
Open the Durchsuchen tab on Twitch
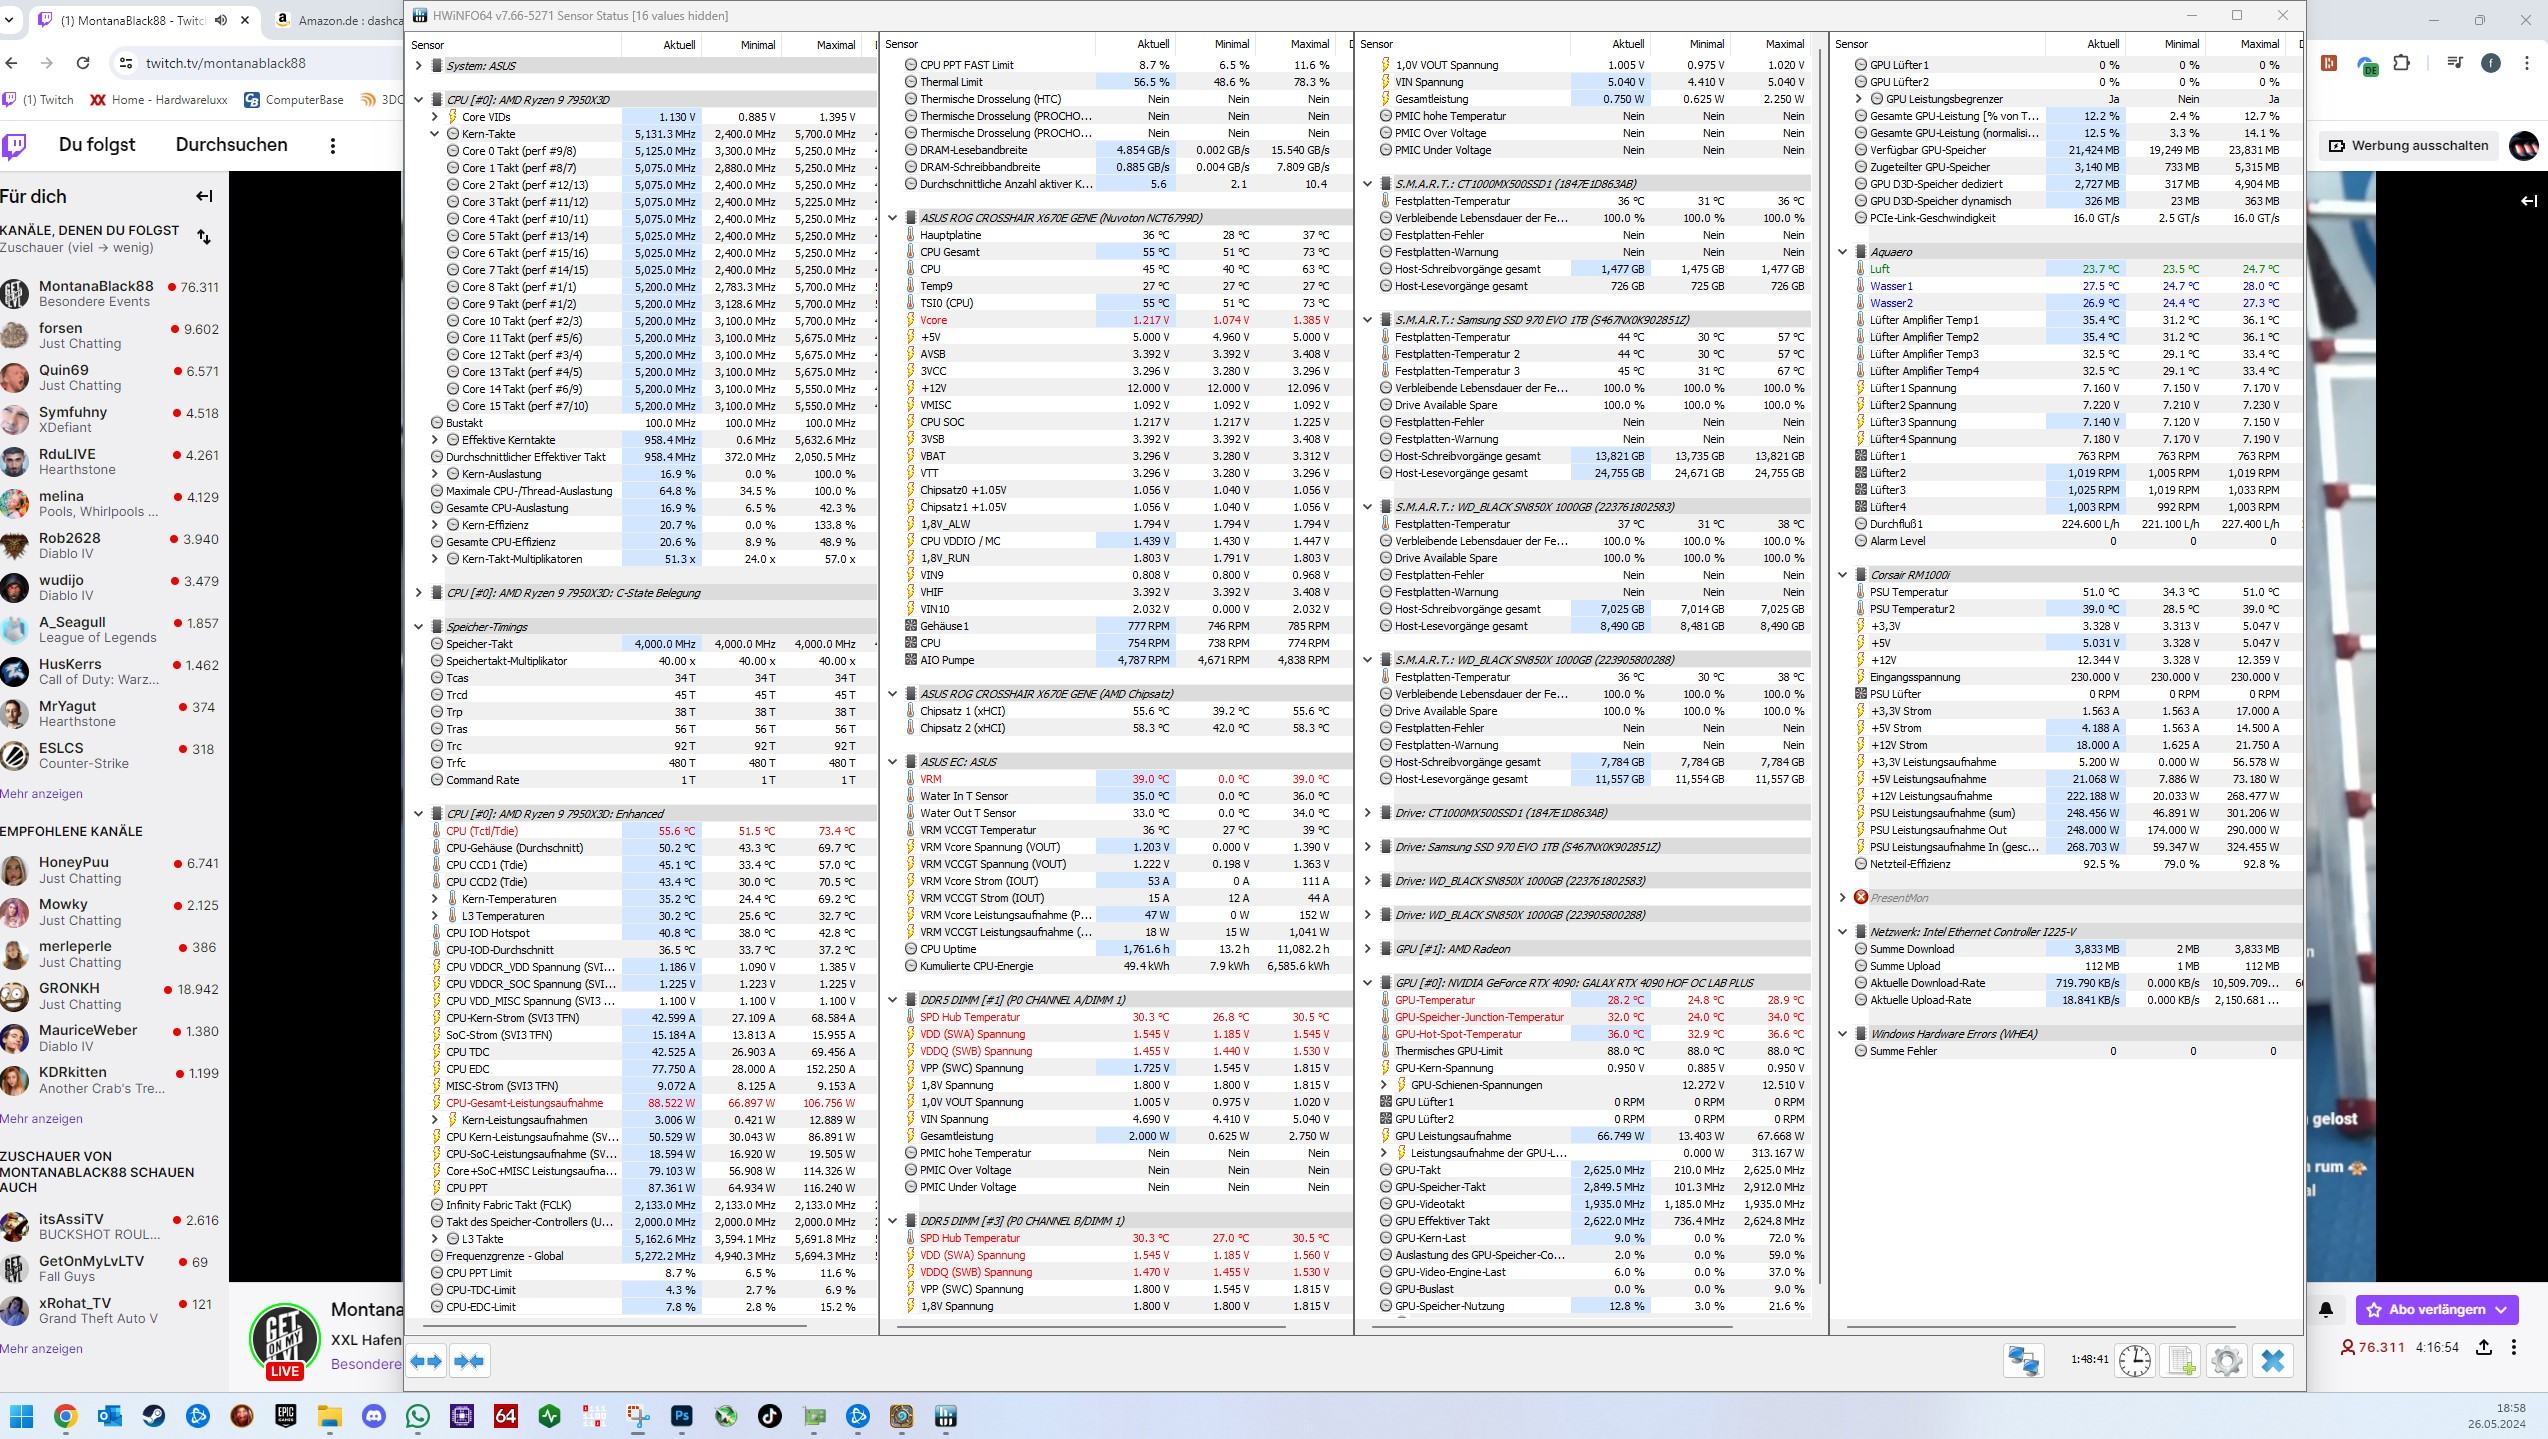pyautogui.click(x=231, y=145)
